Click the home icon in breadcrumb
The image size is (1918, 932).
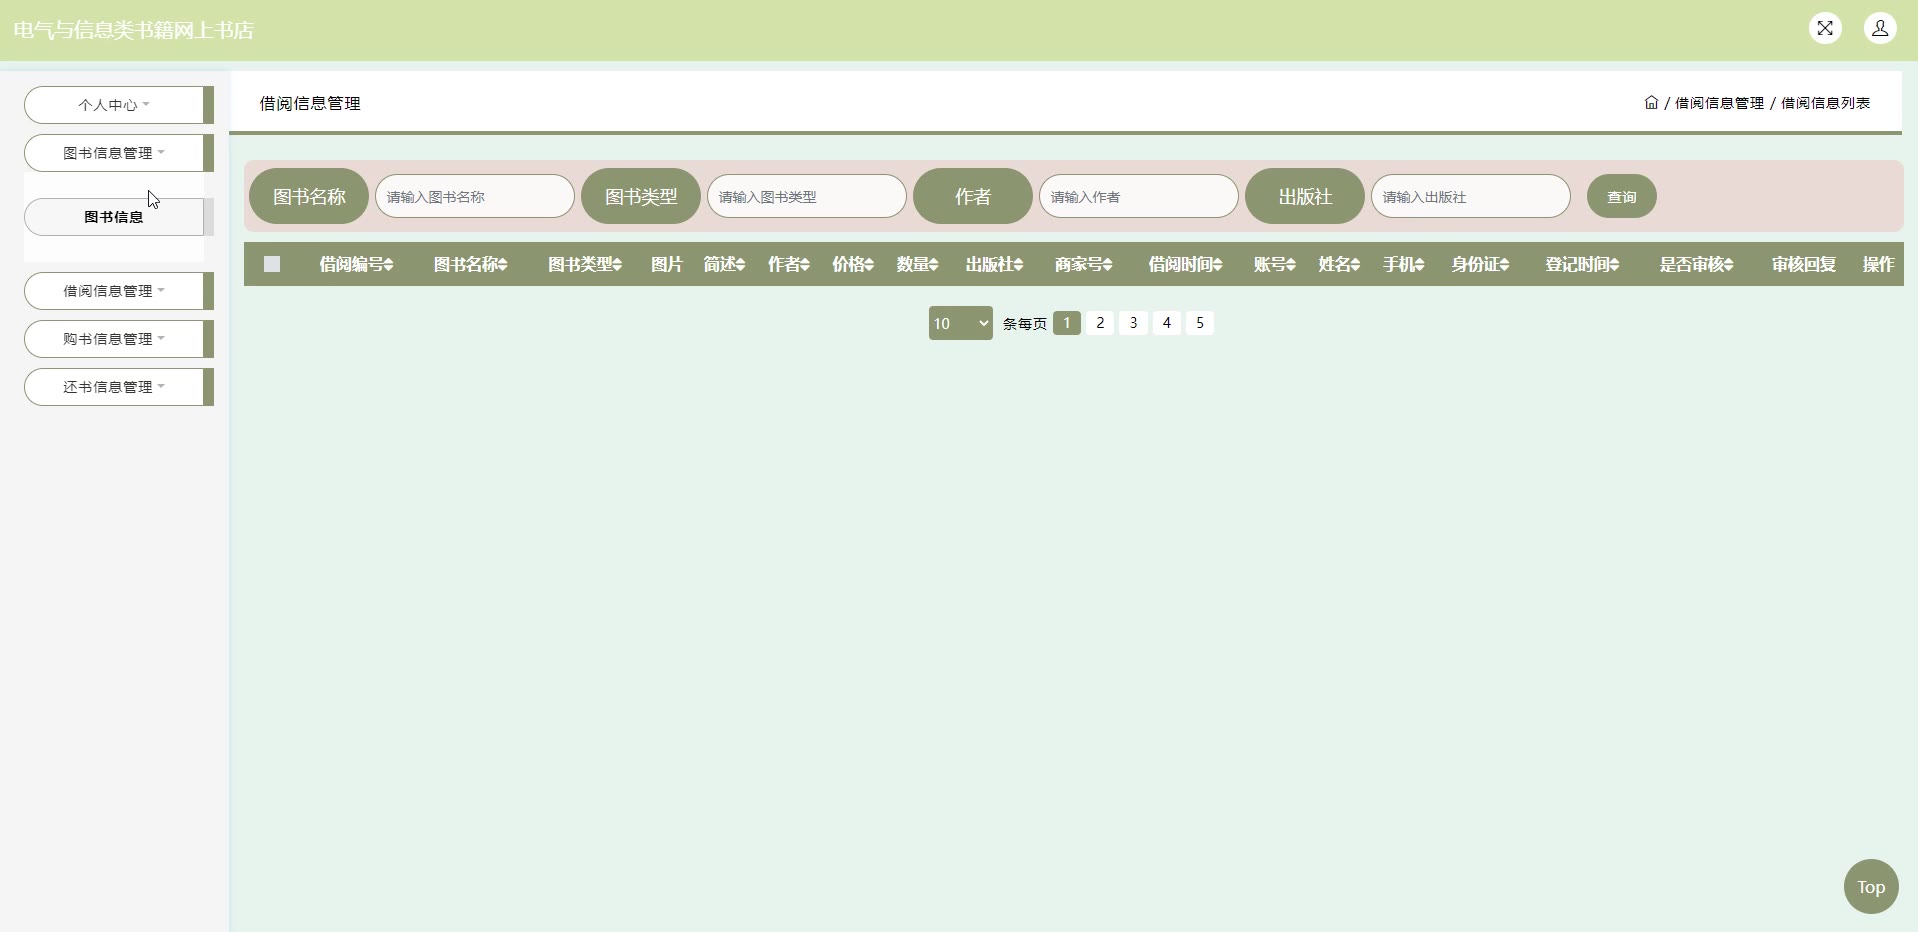(x=1651, y=103)
